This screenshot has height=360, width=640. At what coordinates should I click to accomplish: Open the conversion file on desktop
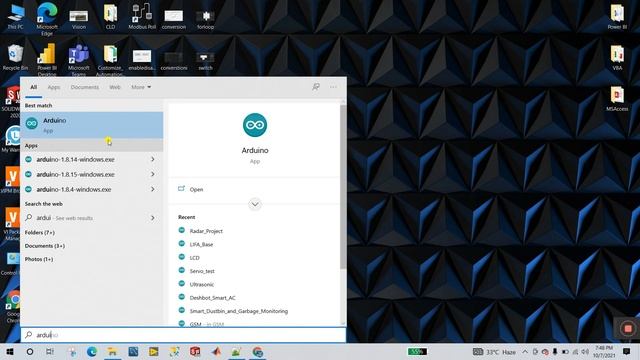pos(173,19)
